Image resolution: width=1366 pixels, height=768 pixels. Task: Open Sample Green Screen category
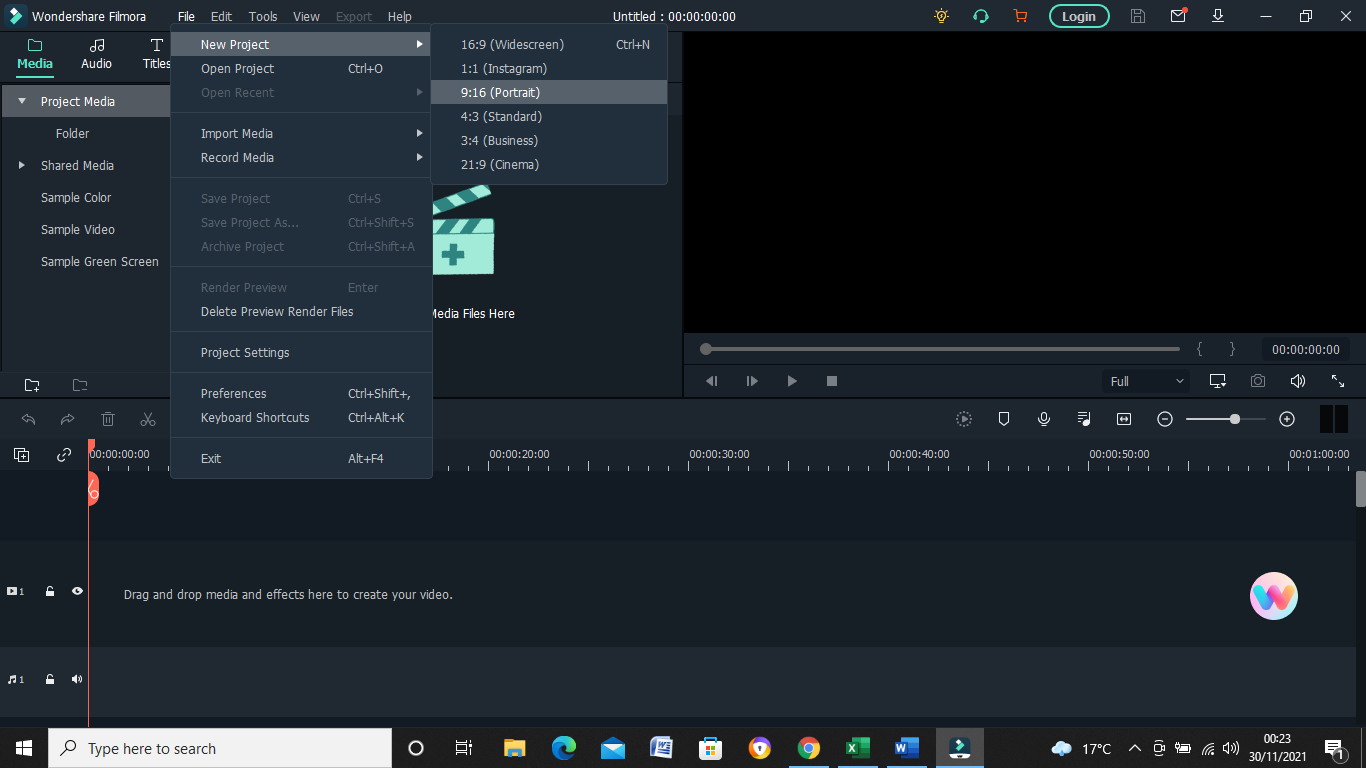[x=100, y=261]
